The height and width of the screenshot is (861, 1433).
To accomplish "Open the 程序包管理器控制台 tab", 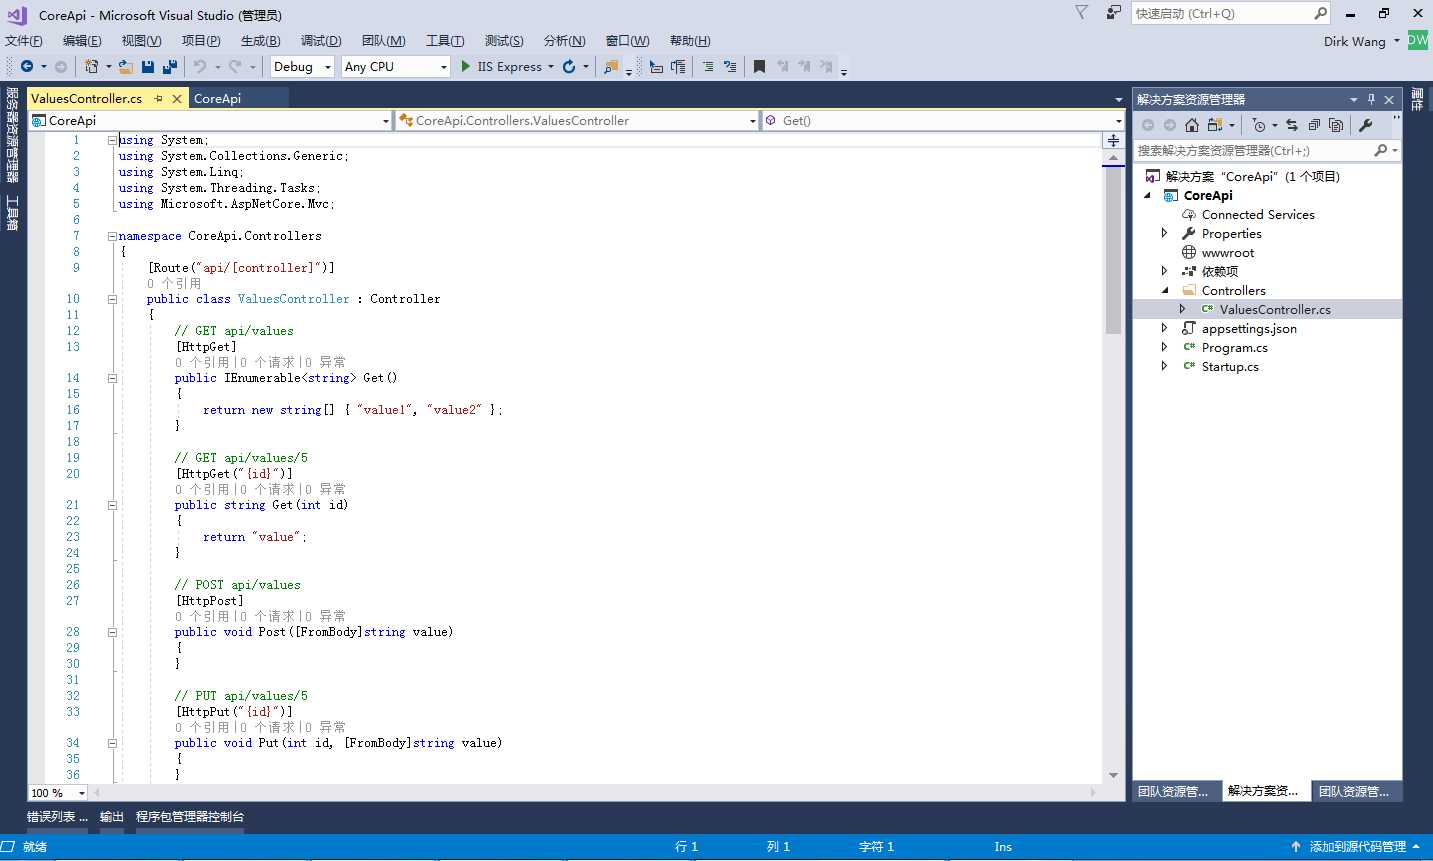I will tap(190, 816).
